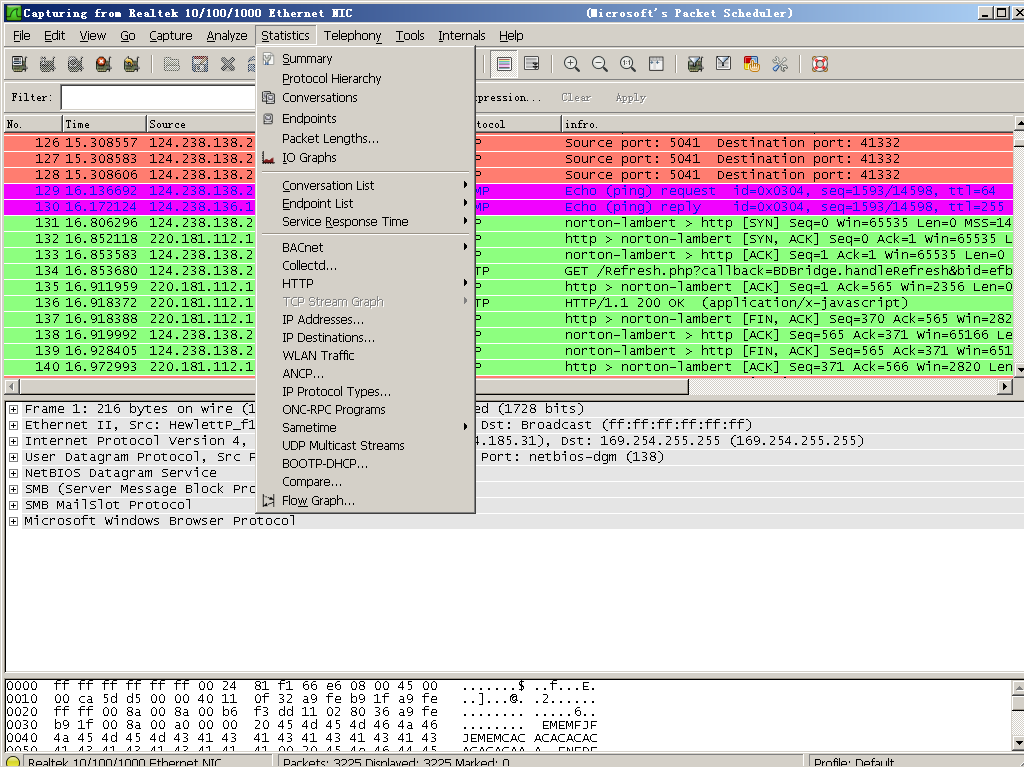Expand SMB (Server Message Block) node
Screen dimensions: 1024x768
tap(13, 489)
